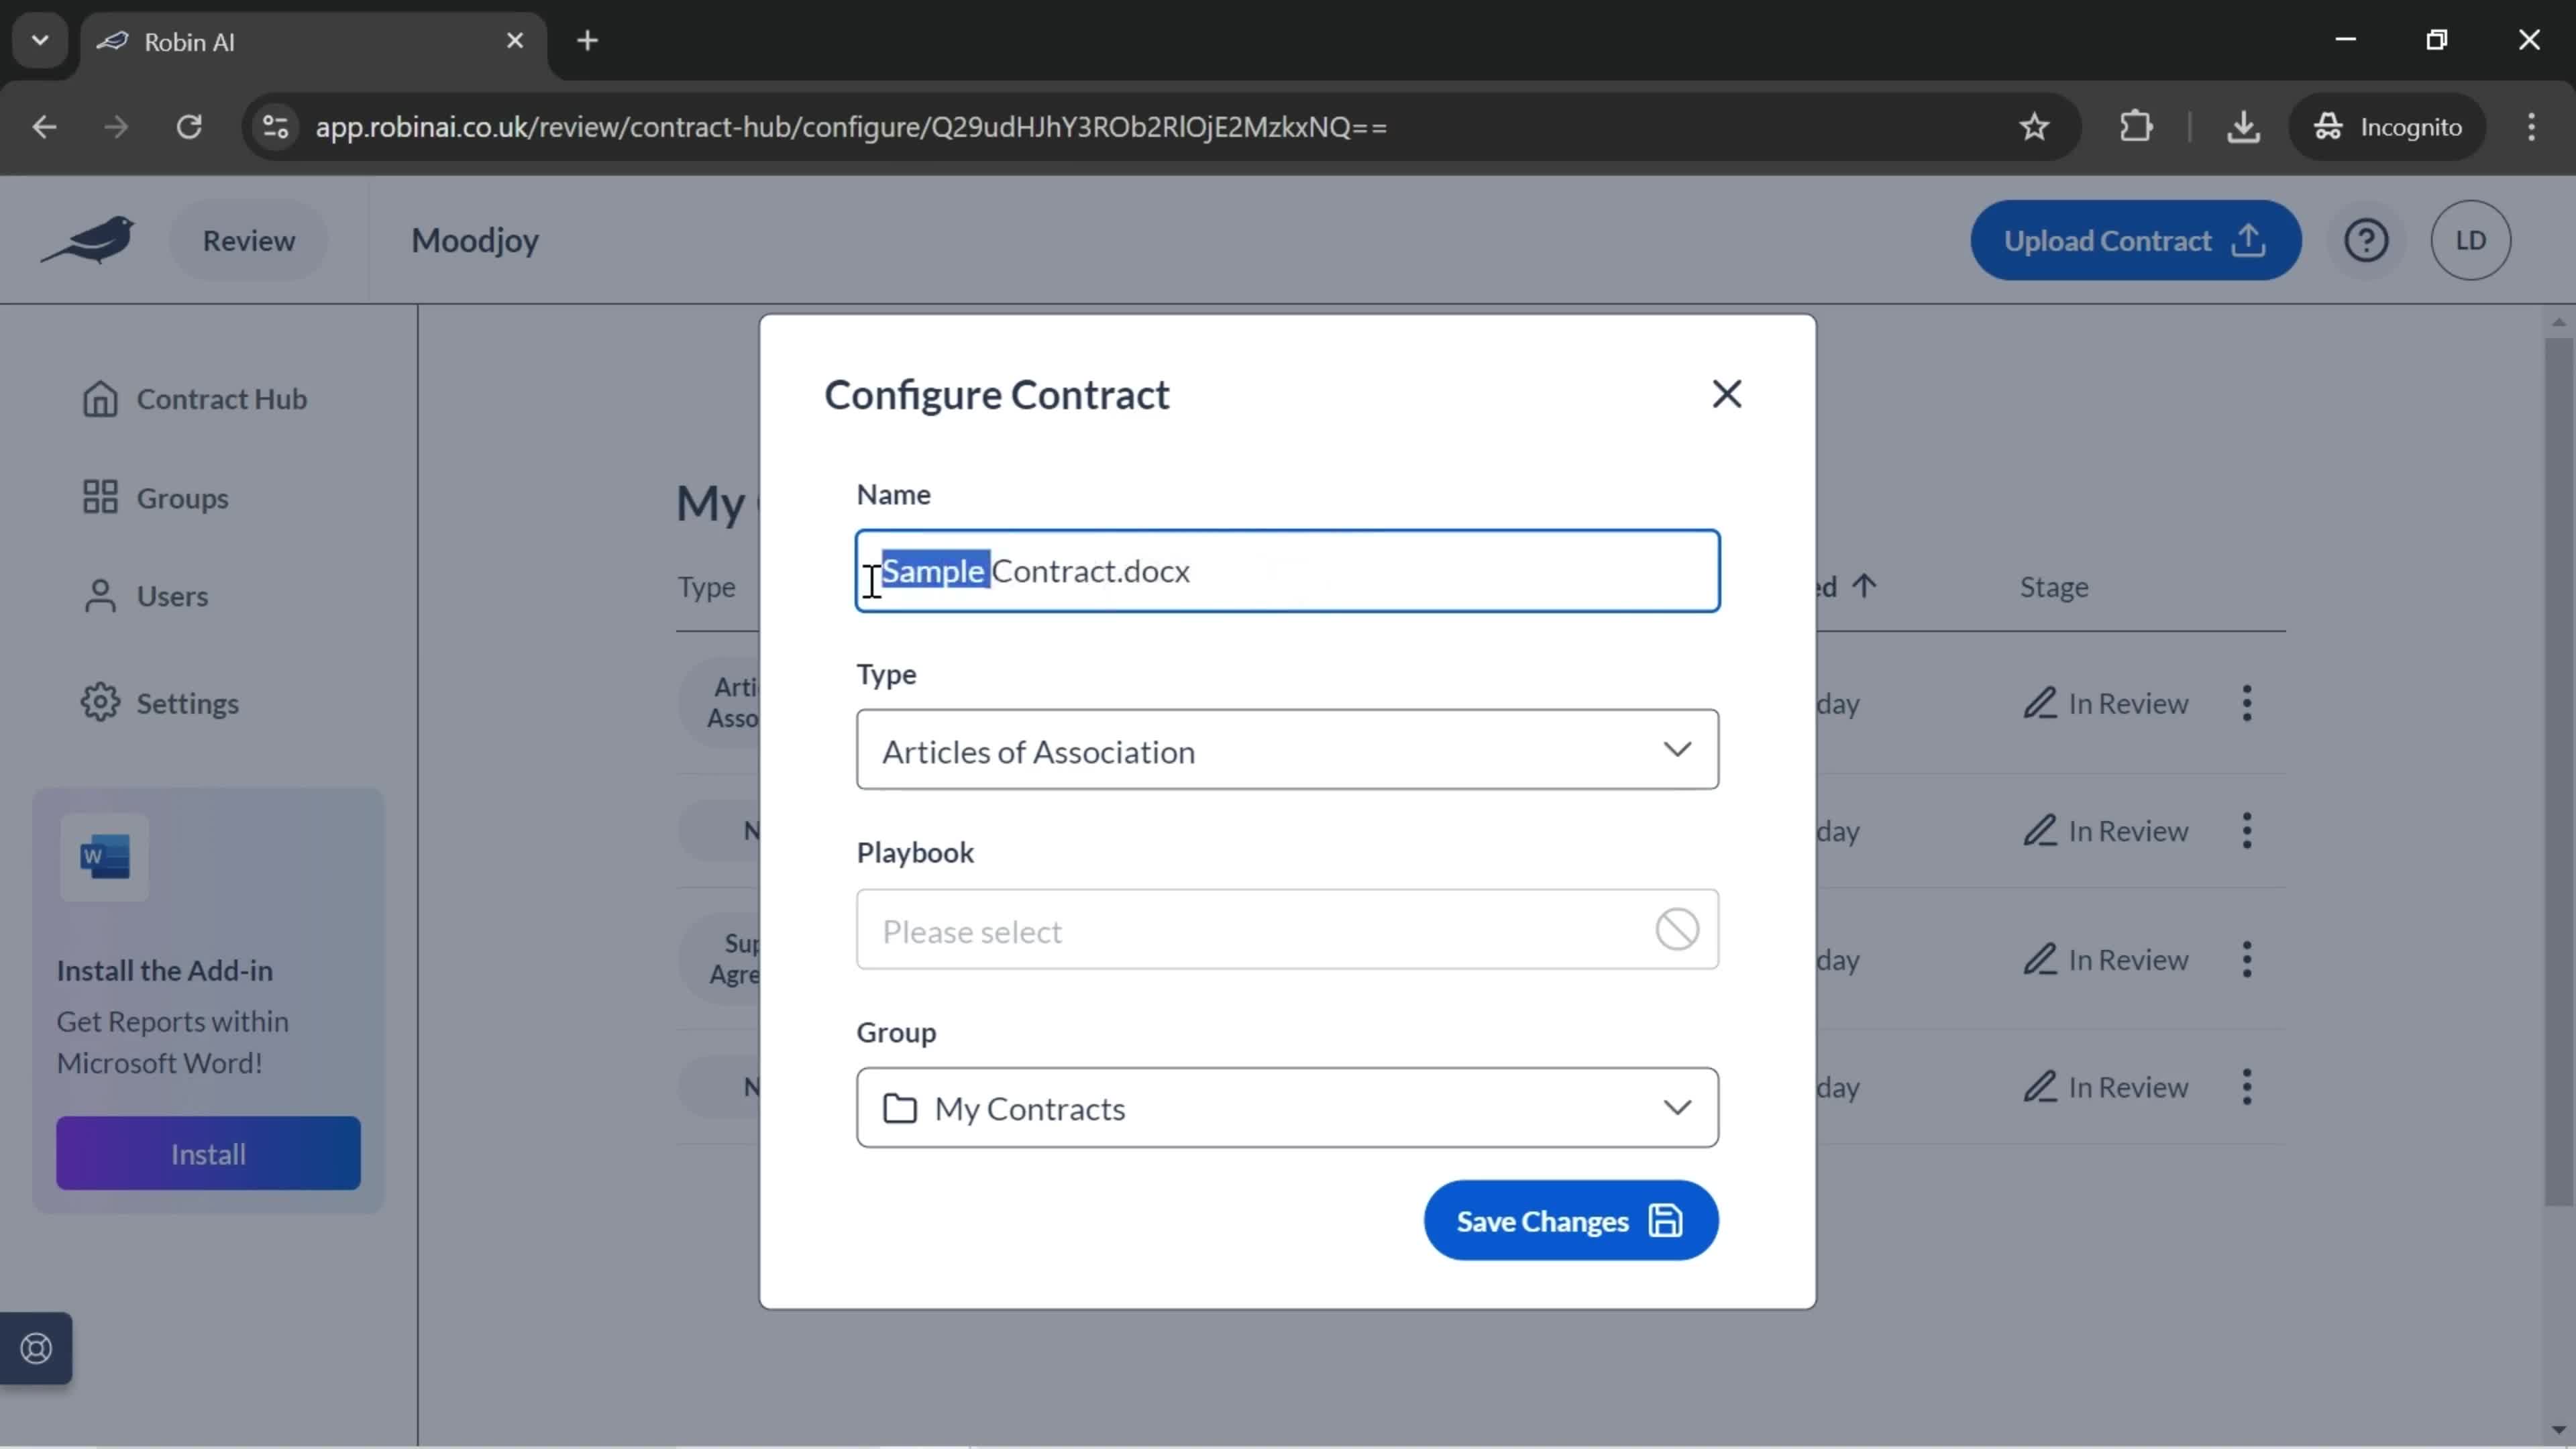Image resolution: width=2576 pixels, height=1449 pixels.
Task: Open the Playbook selection dropdown
Action: tap(1286, 929)
